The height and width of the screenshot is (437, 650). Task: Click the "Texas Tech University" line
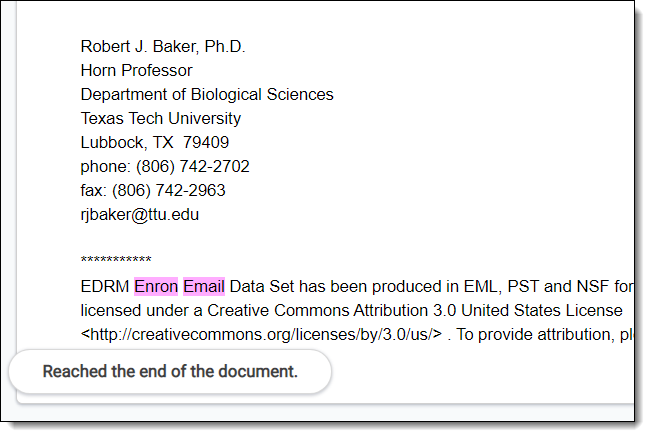click(161, 119)
